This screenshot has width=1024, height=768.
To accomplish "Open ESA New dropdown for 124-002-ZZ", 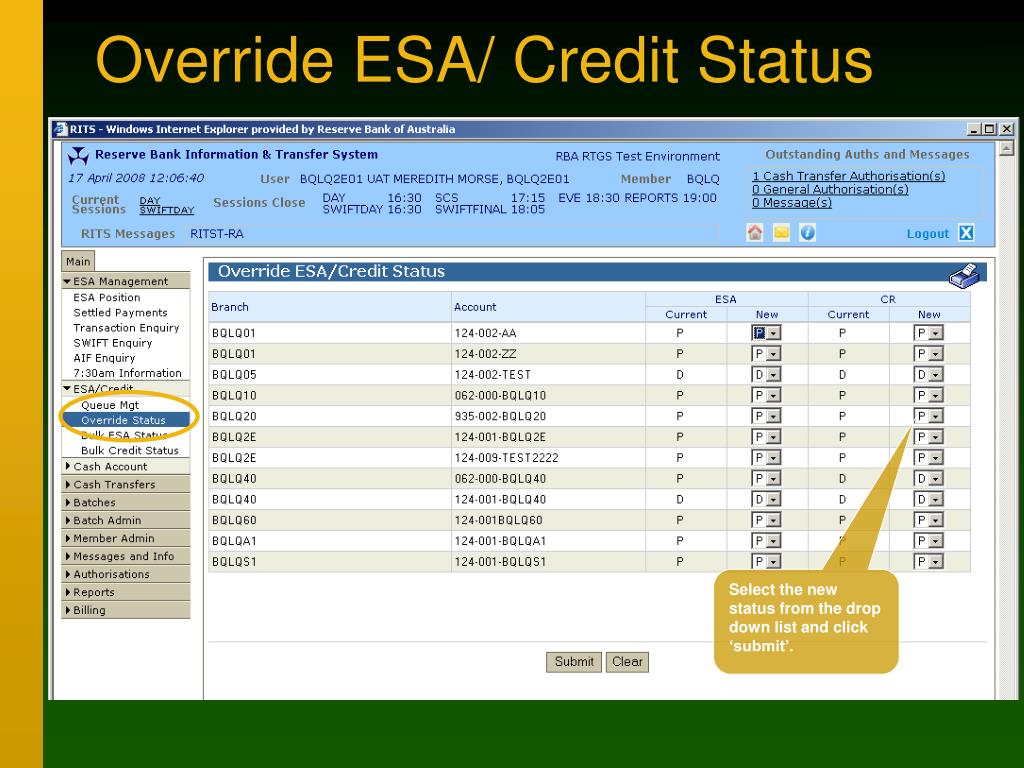I will coord(766,354).
